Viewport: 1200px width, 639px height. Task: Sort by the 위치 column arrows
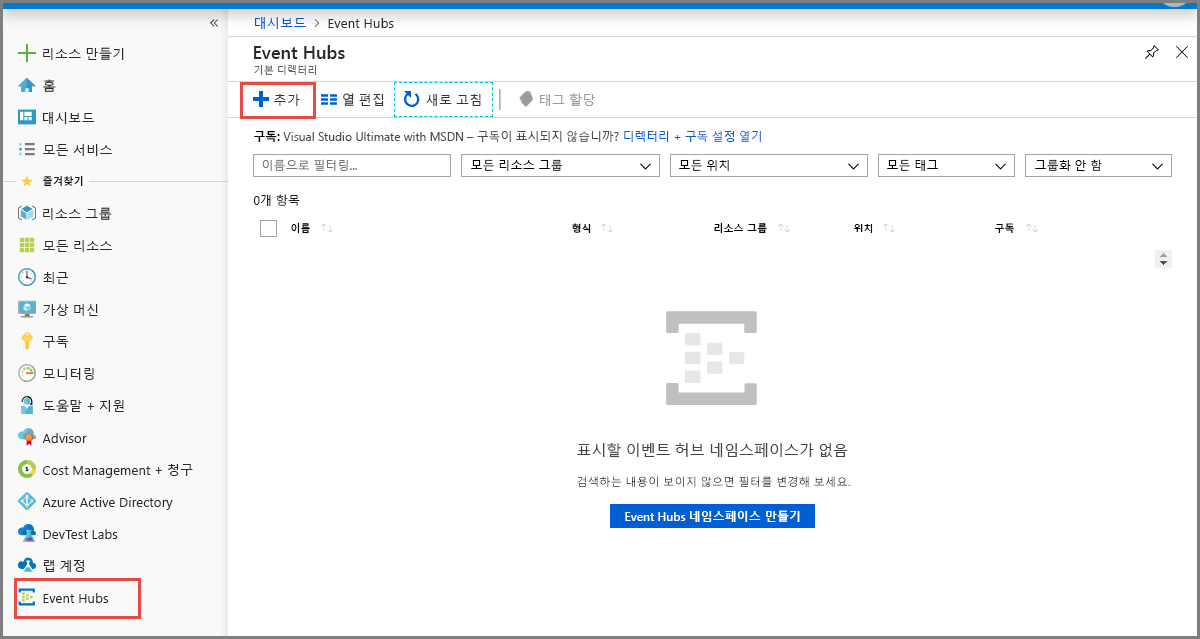(889, 228)
